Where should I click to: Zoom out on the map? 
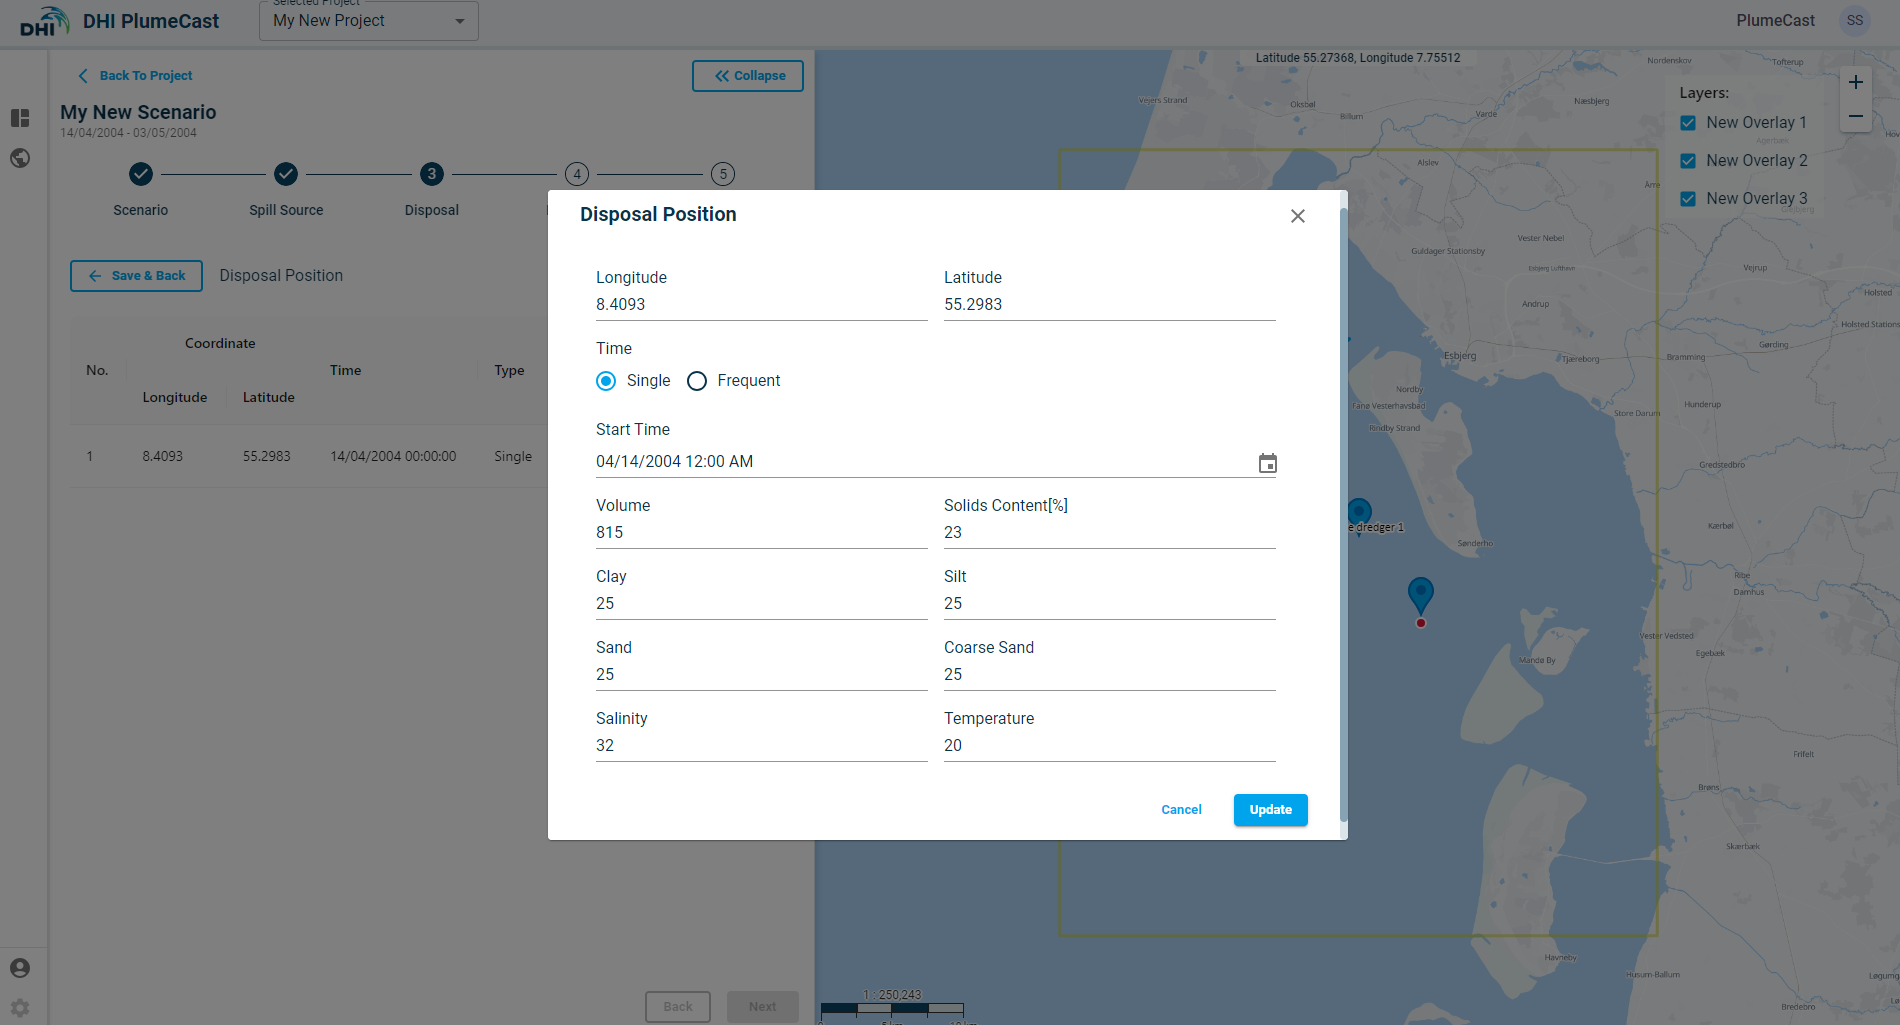1855,116
